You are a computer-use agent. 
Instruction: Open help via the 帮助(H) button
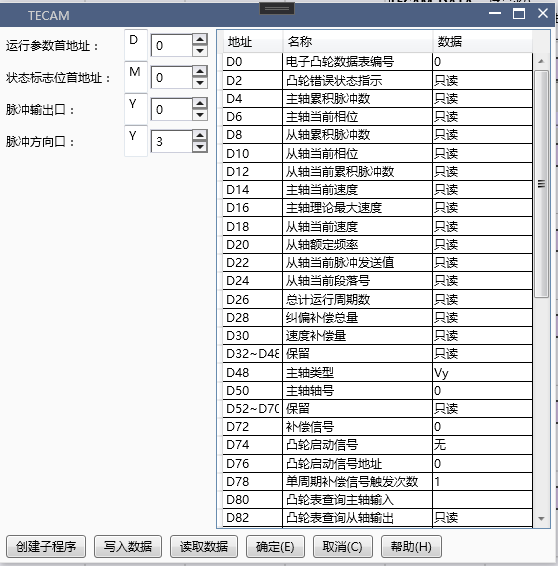411,547
